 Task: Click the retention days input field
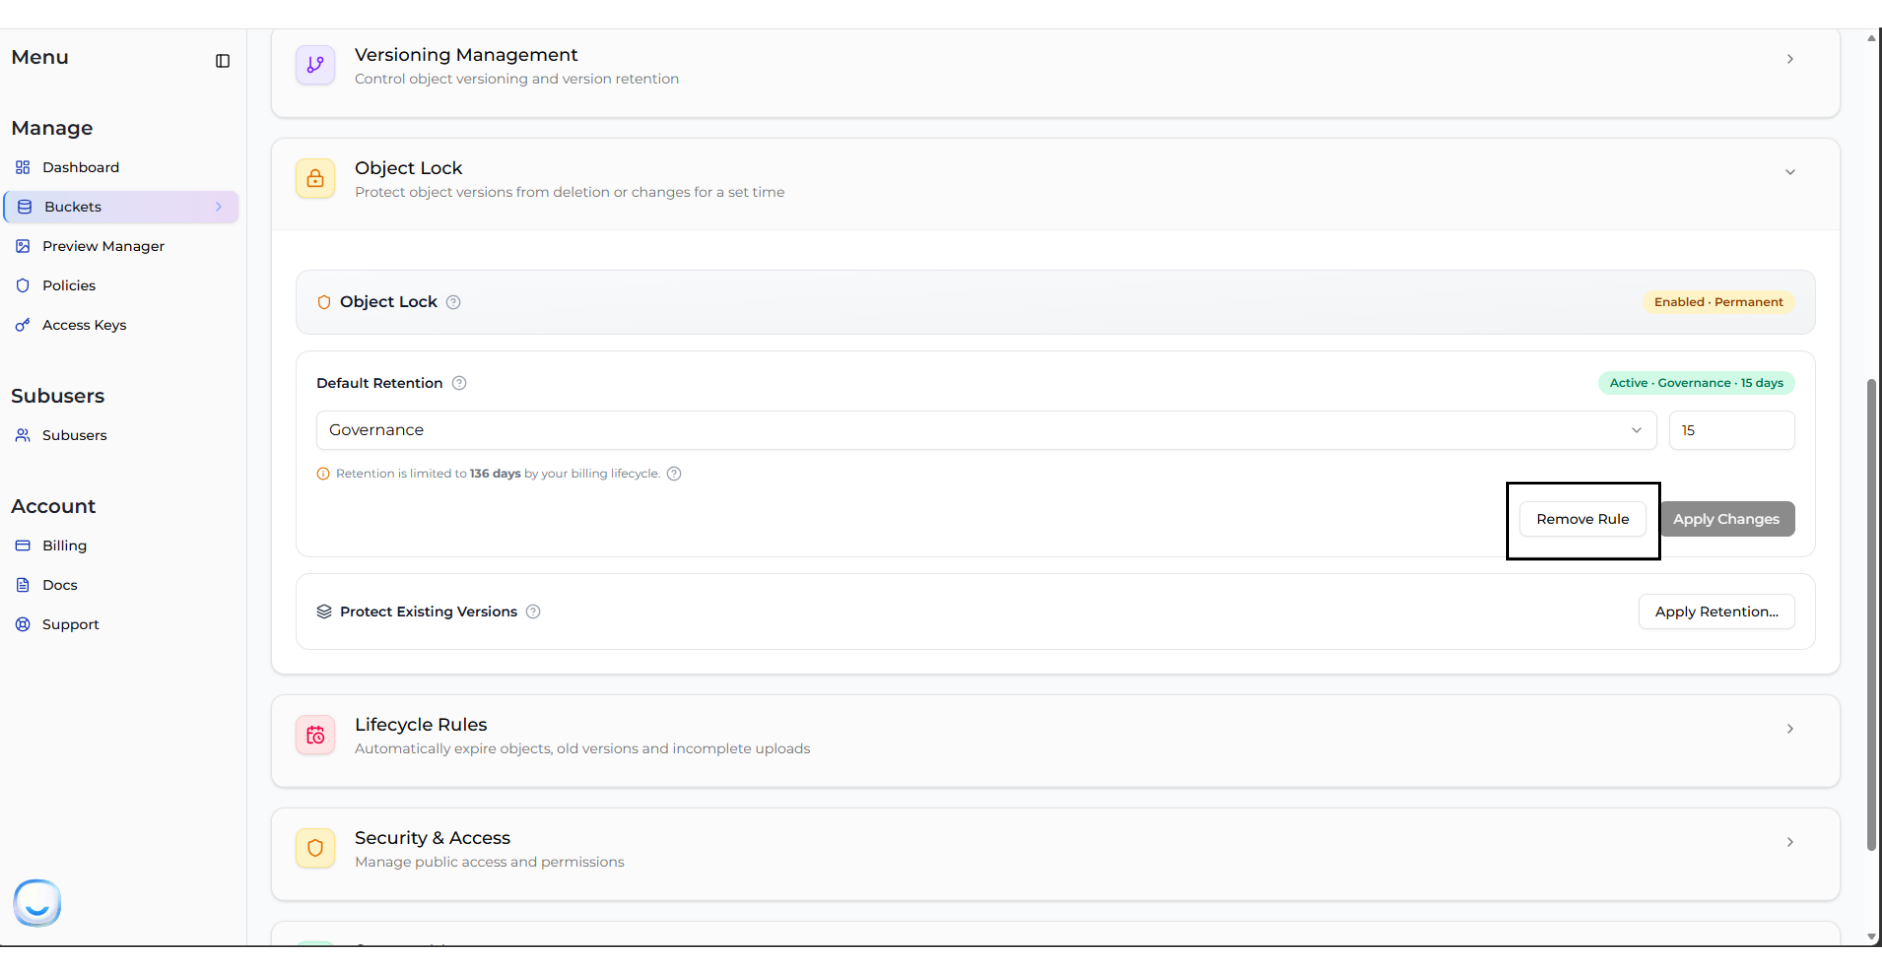1731,430
